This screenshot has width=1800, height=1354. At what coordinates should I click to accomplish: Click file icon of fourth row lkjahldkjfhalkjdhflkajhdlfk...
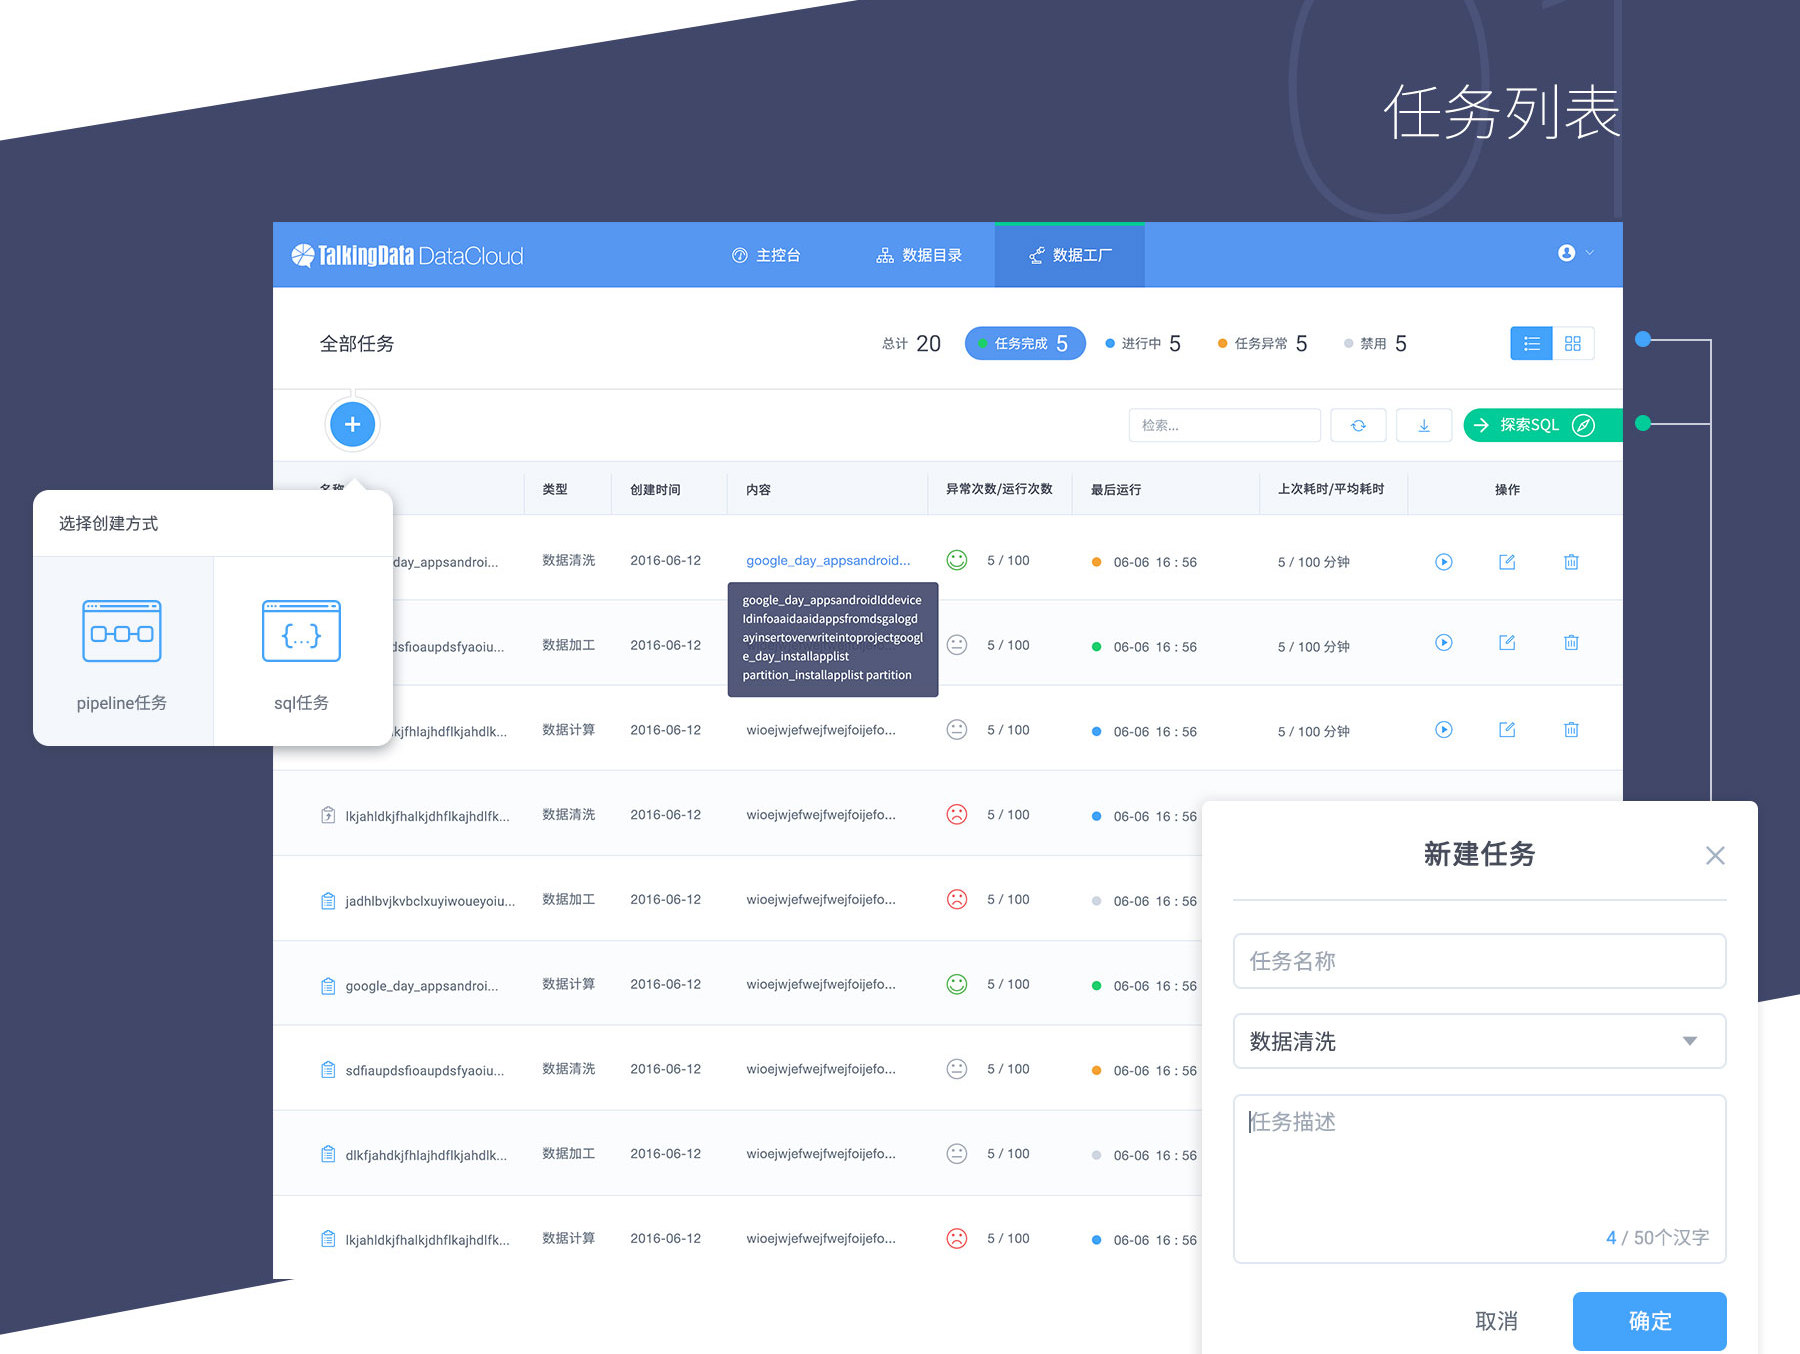tap(328, 815)
